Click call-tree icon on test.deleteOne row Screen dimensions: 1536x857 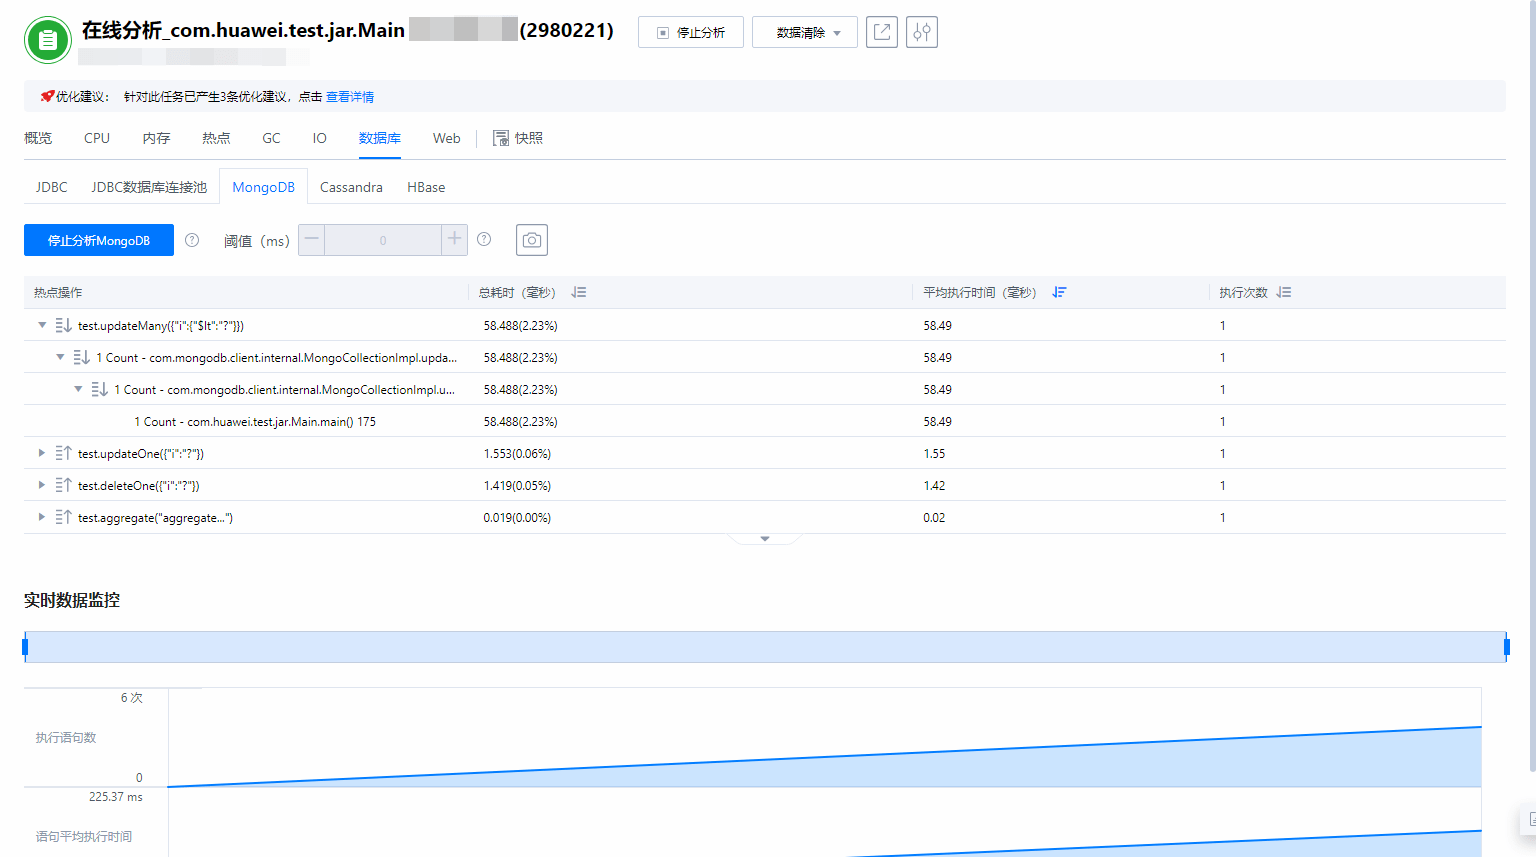[63, 485]
